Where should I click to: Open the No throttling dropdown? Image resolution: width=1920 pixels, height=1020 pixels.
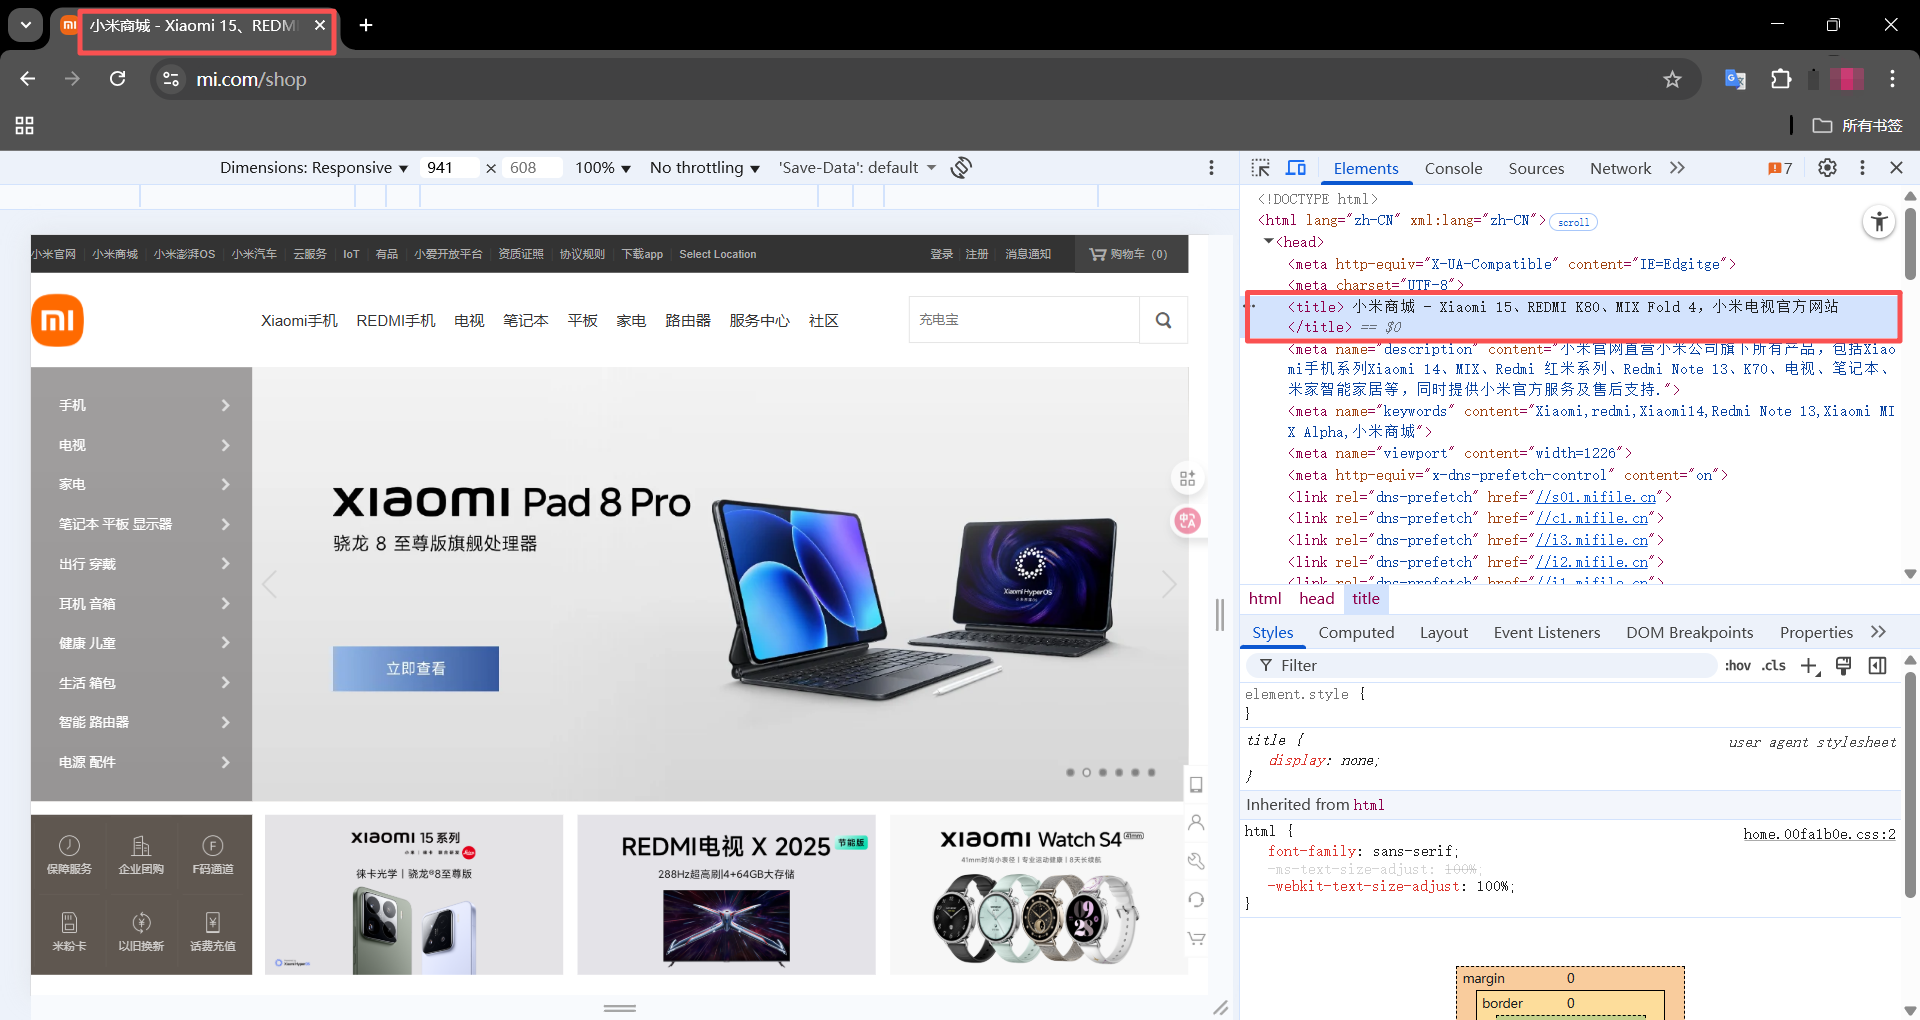705,168
